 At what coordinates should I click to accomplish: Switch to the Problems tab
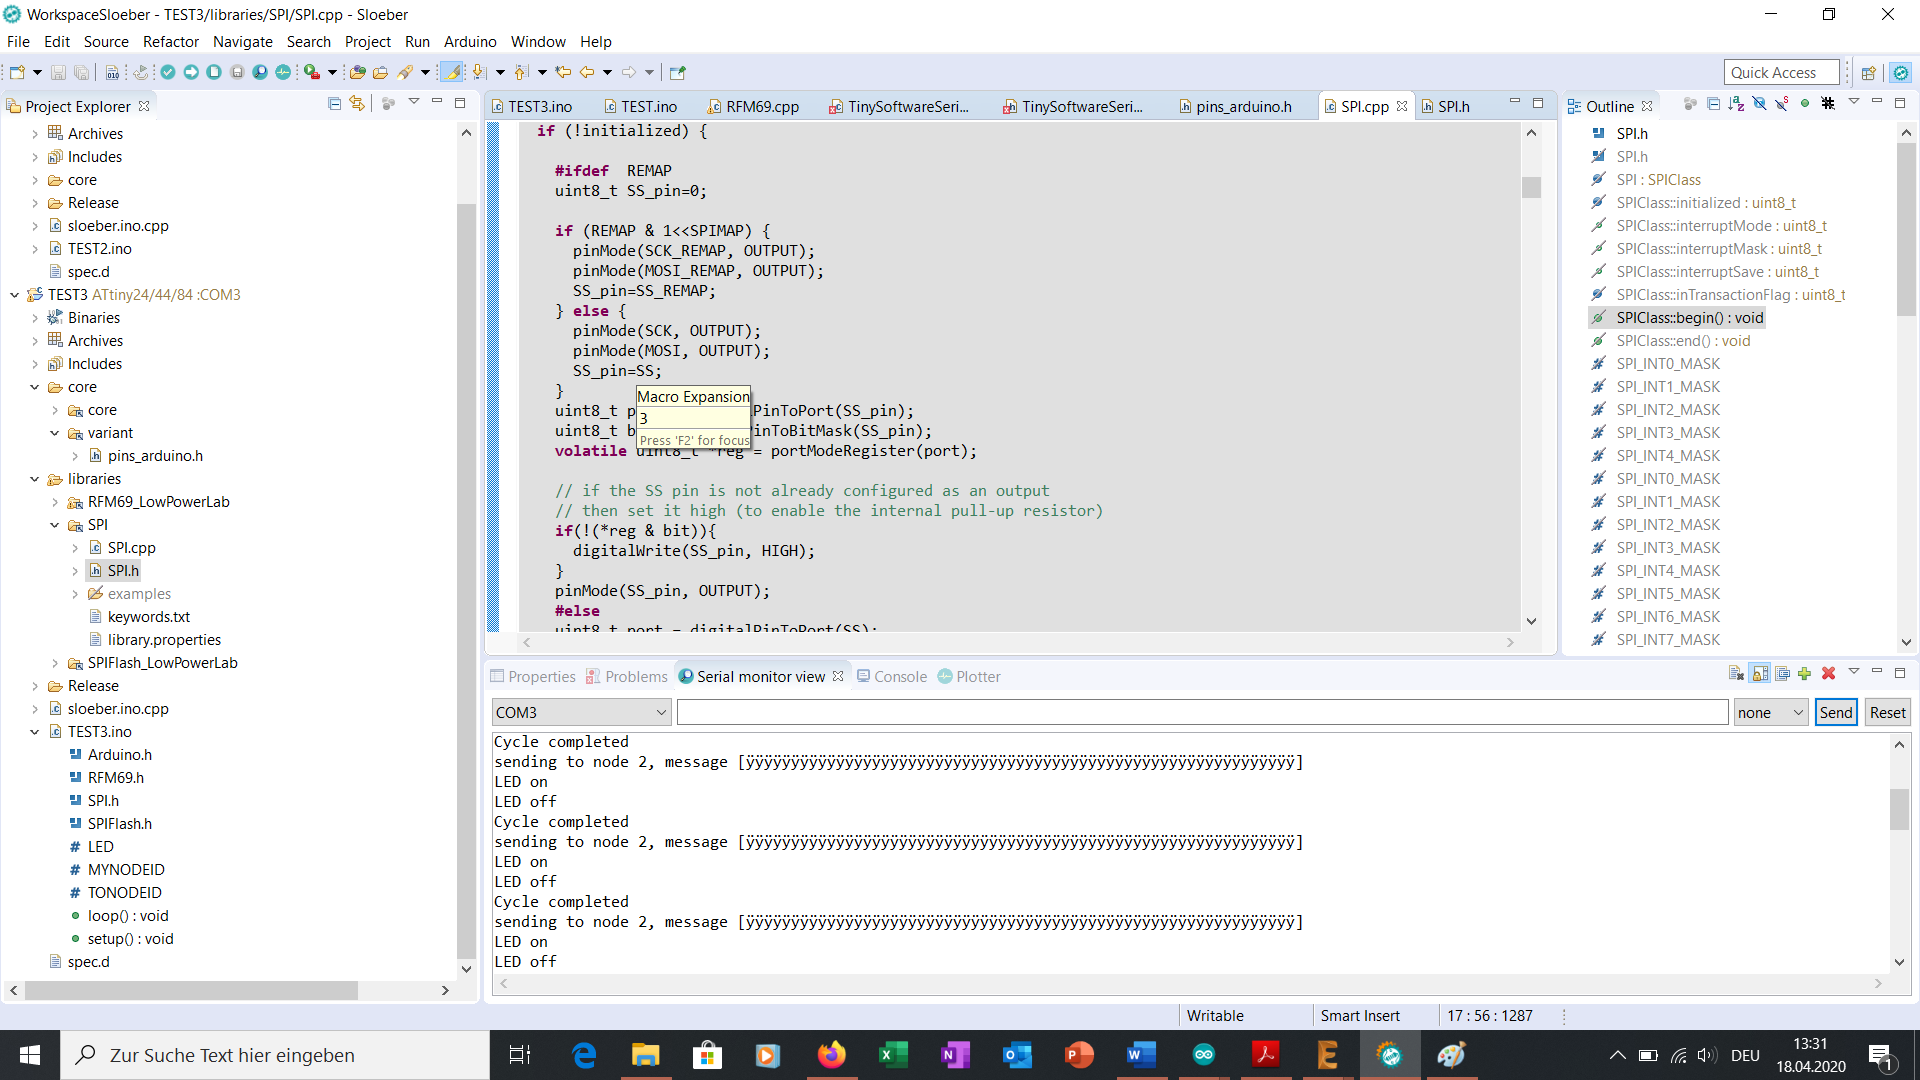click(627, 676)
